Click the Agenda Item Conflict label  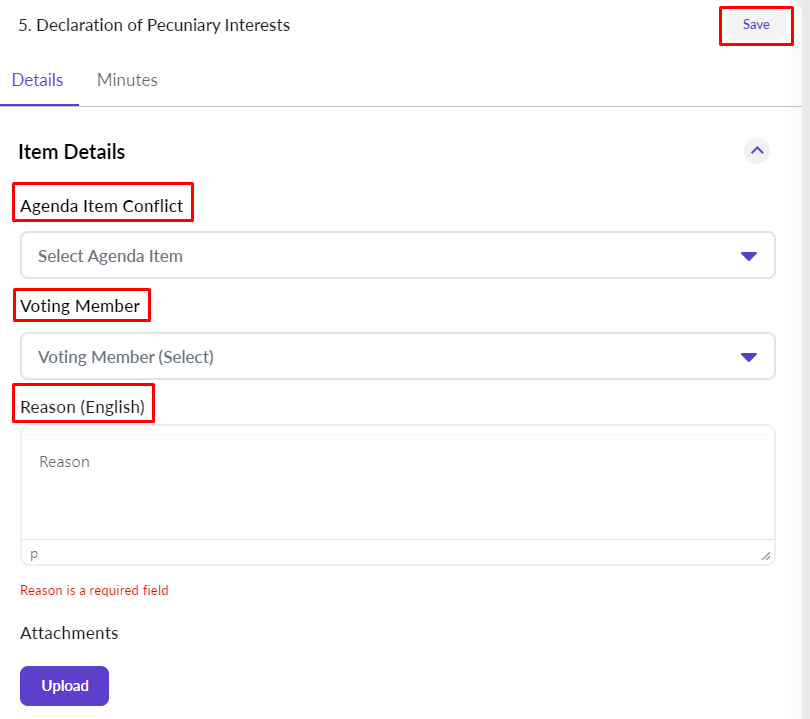(102, 206)
